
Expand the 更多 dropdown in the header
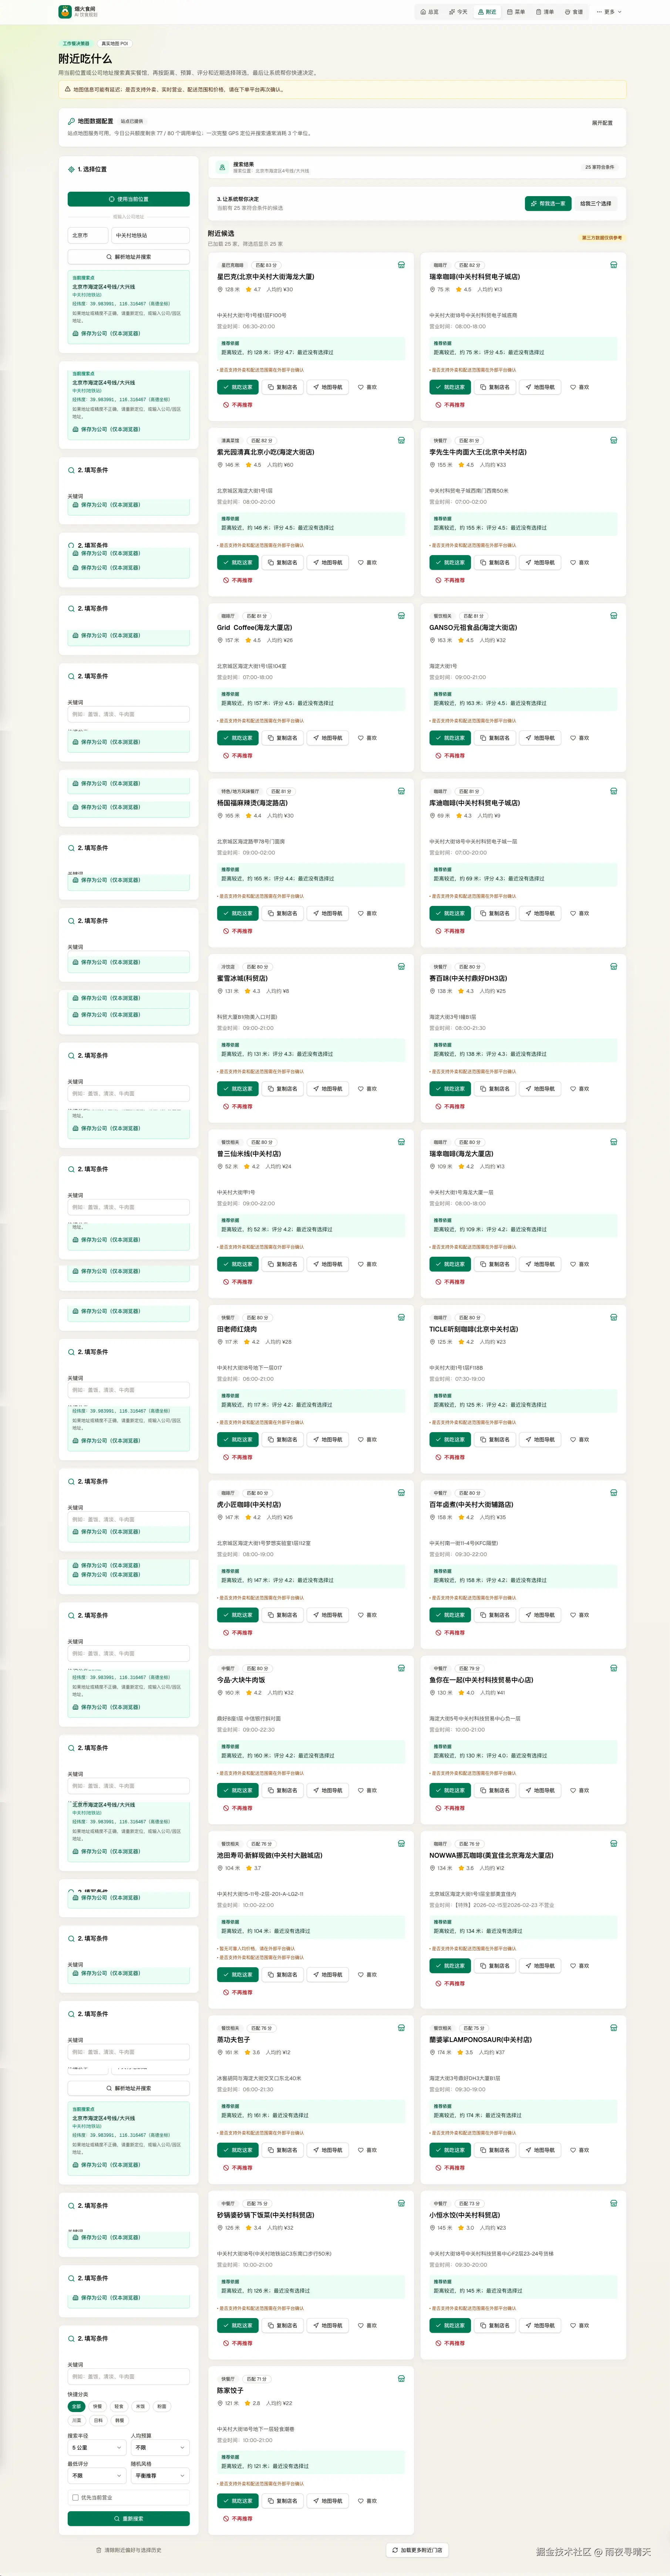tap(609, 12)
